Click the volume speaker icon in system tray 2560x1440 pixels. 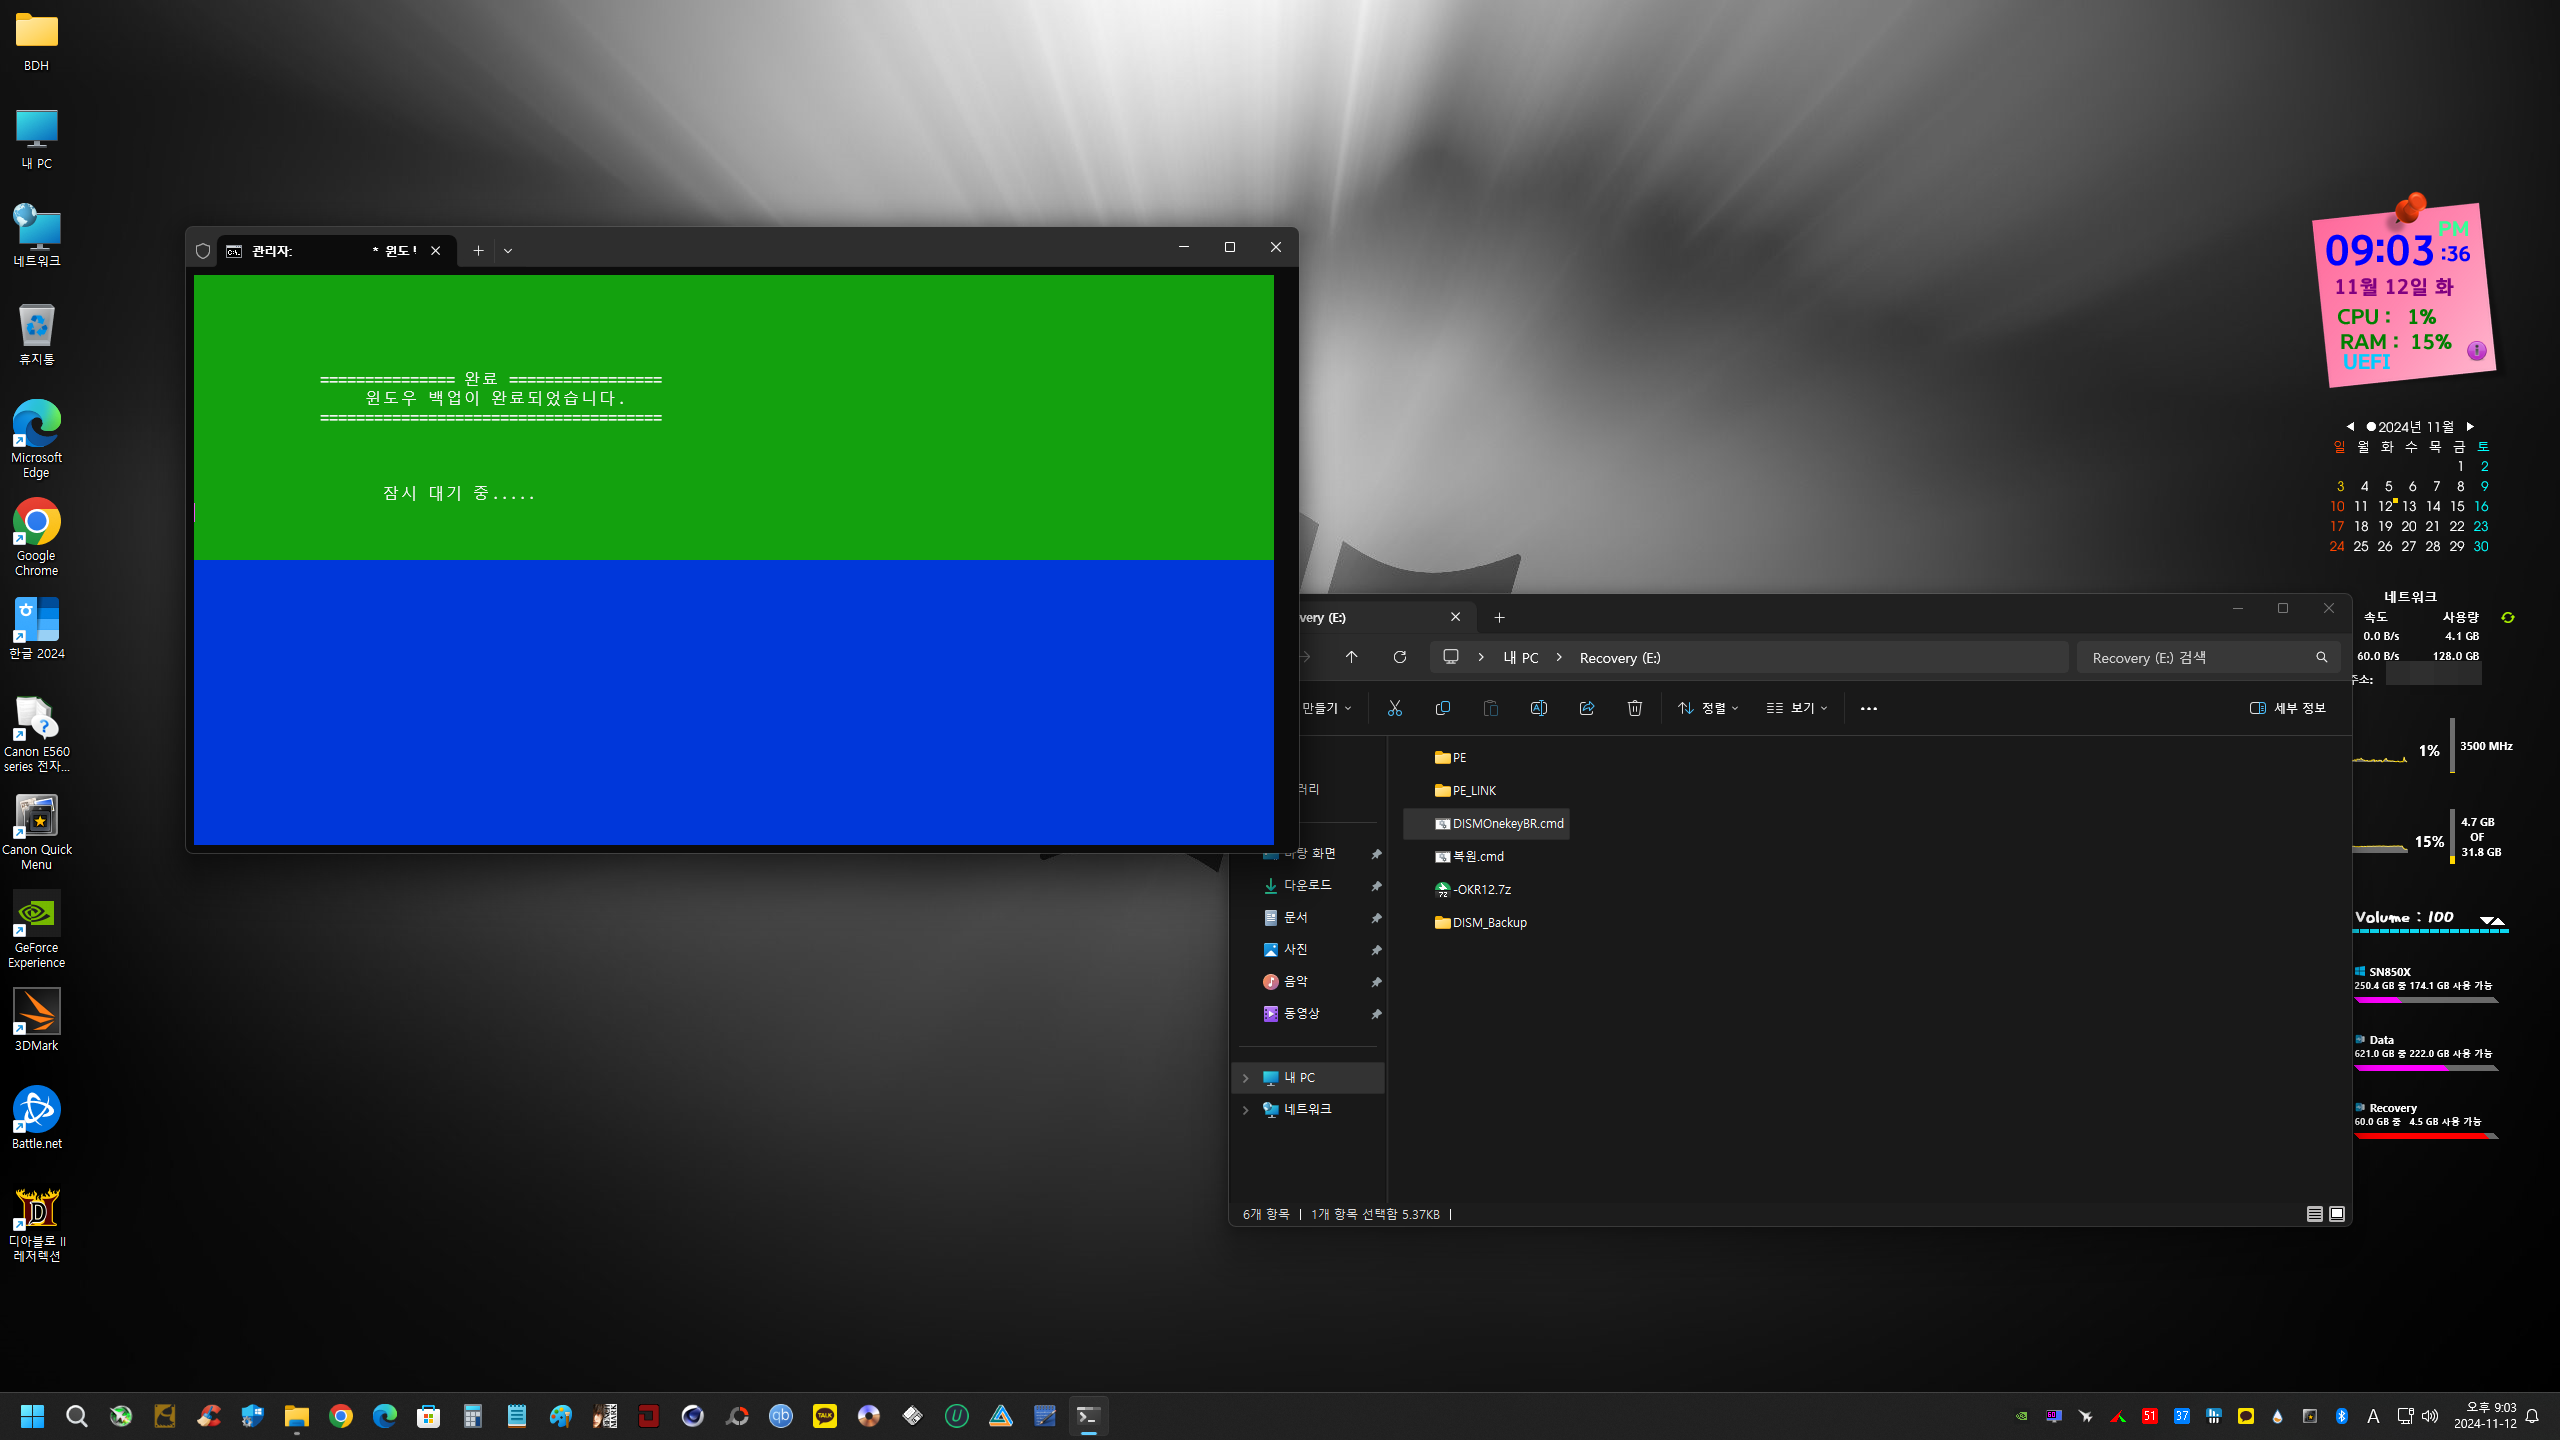coord(2430,1416)
